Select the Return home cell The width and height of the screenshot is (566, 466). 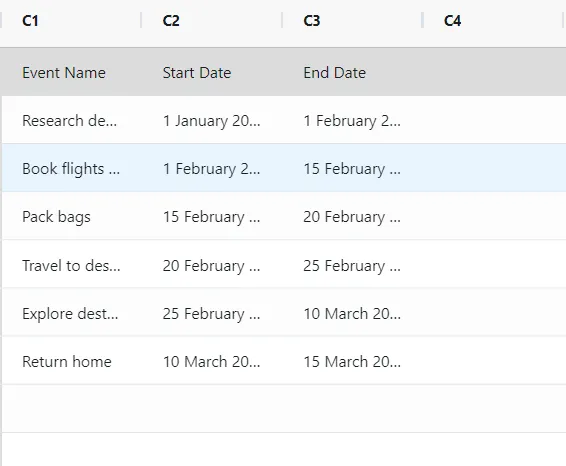(x=71, y=361)
